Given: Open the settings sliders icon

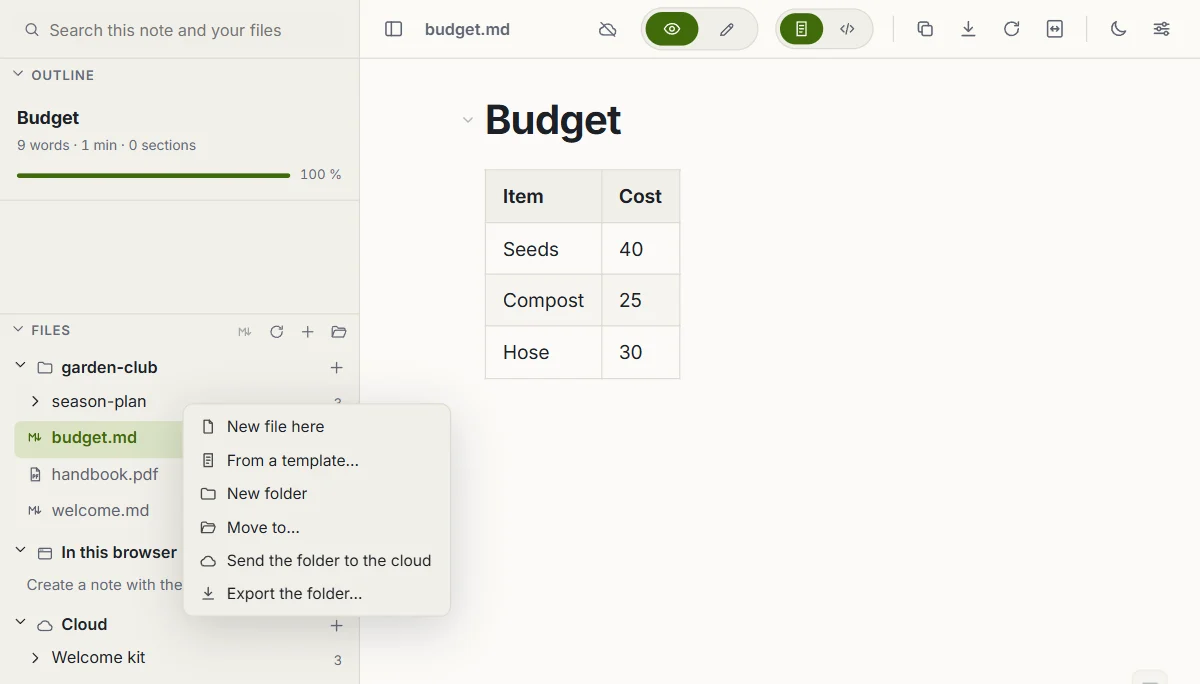Looking at the screenshot, I should (1161, 29).
